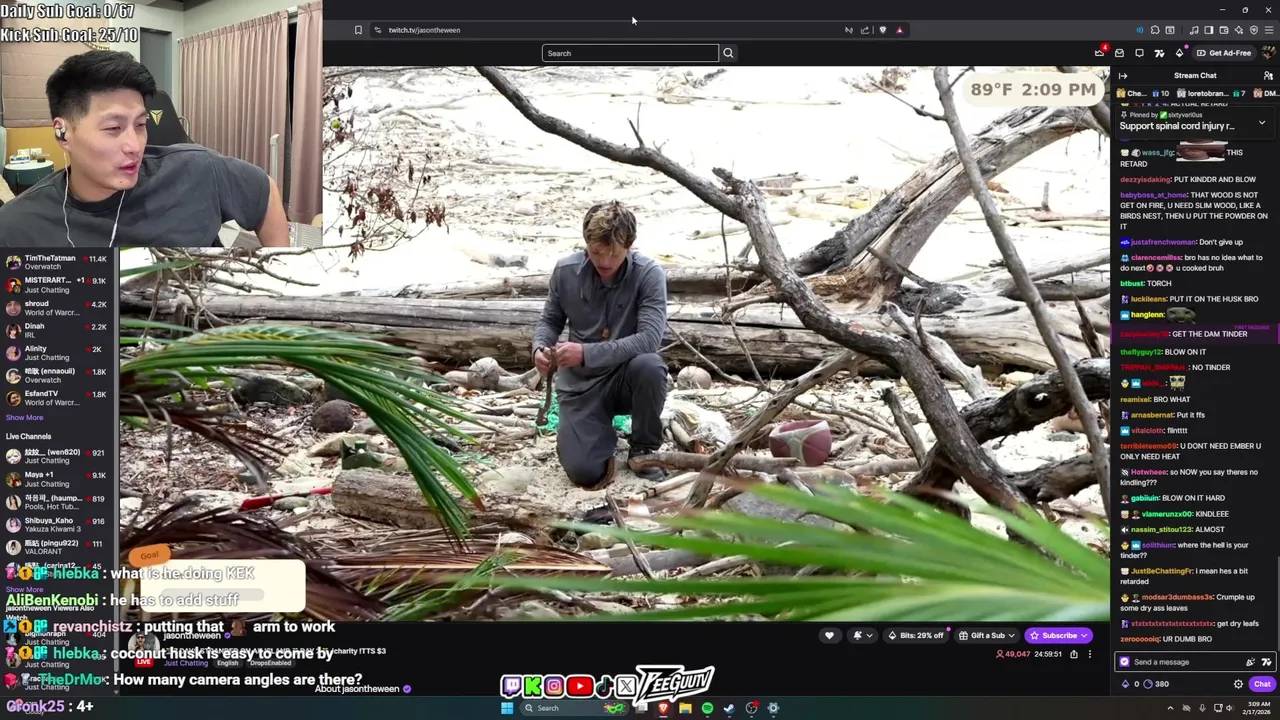Click the channel points 380 balance

[x=1154, y=684]
